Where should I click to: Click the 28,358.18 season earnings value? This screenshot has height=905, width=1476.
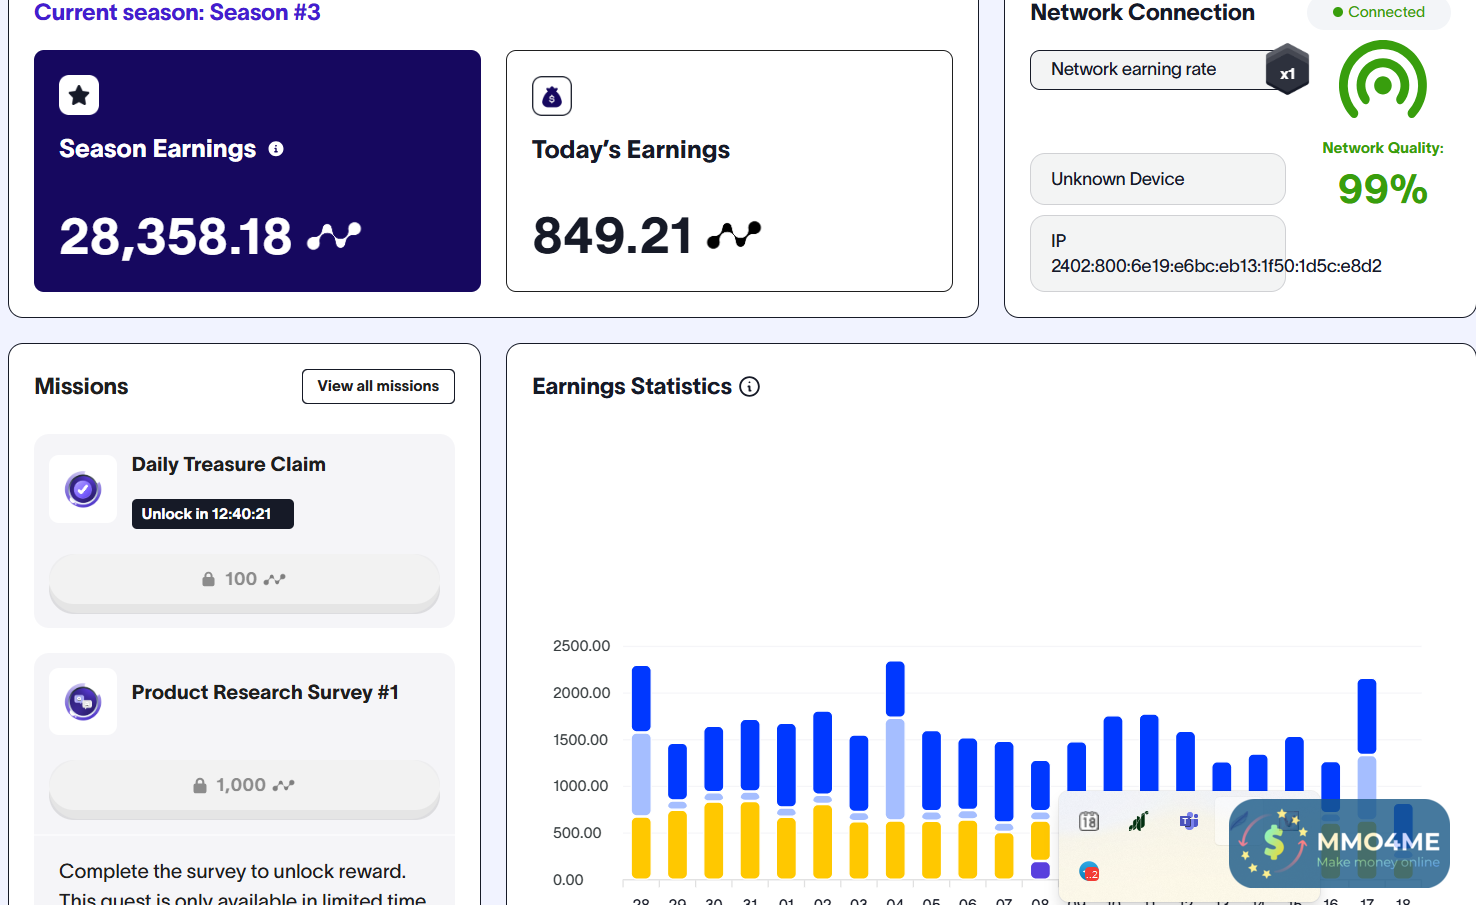click(175, 237)
